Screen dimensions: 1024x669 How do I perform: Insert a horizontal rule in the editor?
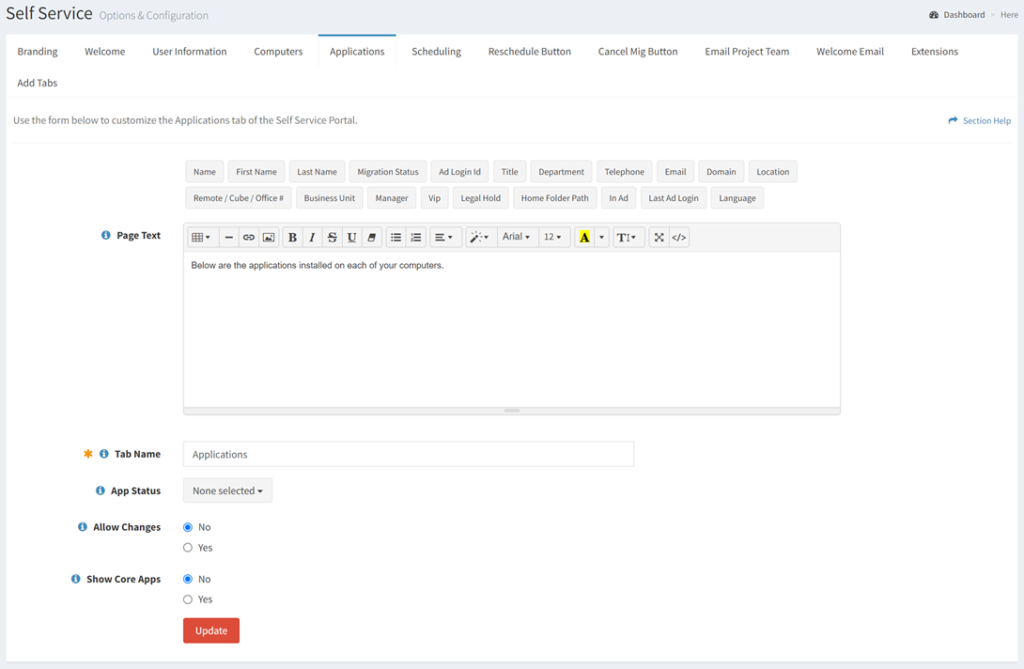[x=228, y=237]
